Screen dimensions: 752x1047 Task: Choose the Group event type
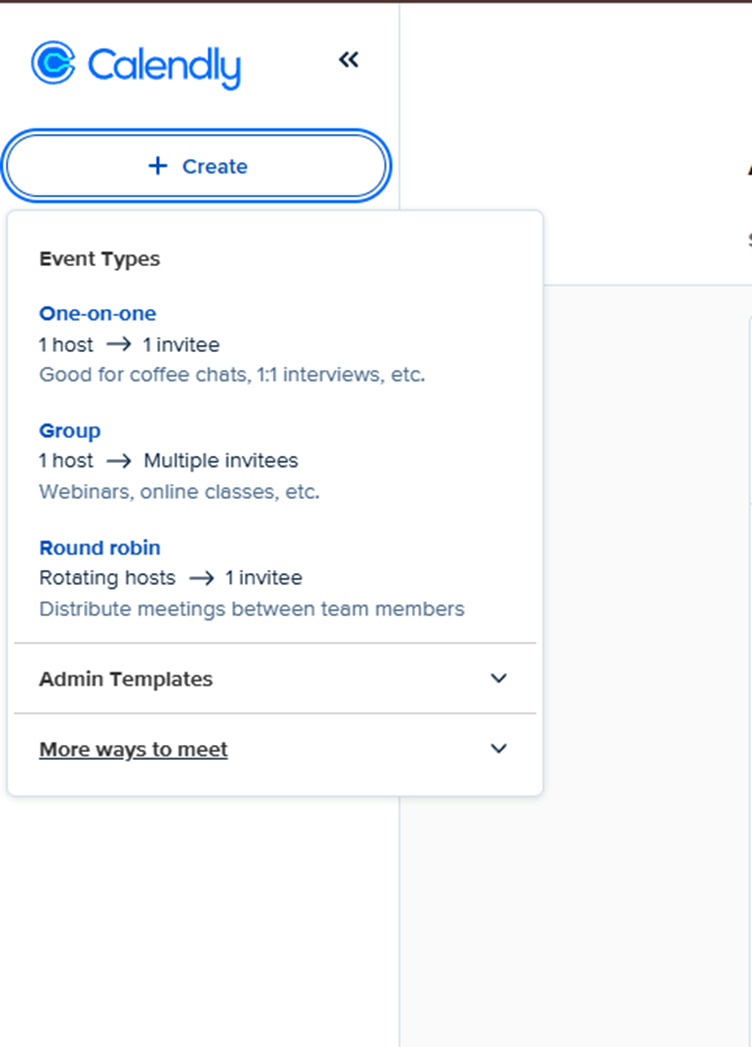(x=70, y=431)
